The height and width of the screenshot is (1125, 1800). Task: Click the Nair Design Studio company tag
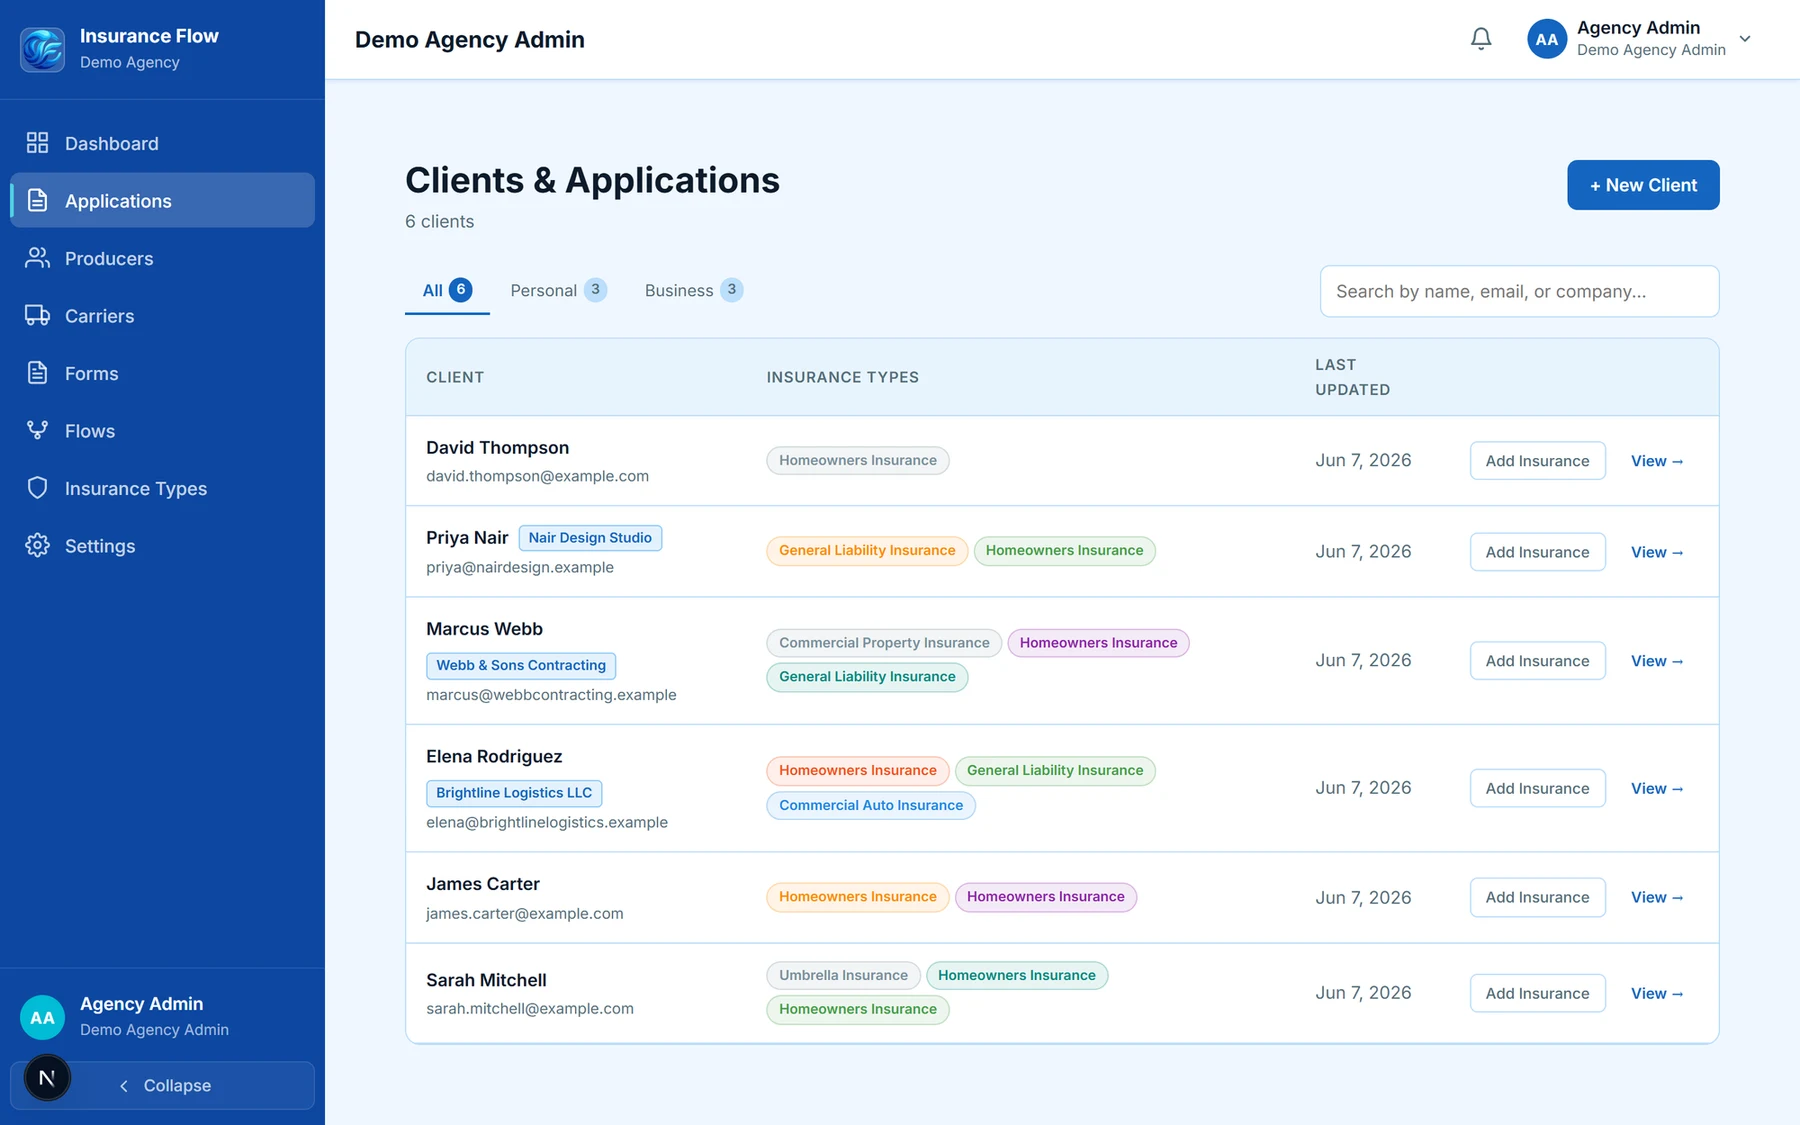coord(590,537)
